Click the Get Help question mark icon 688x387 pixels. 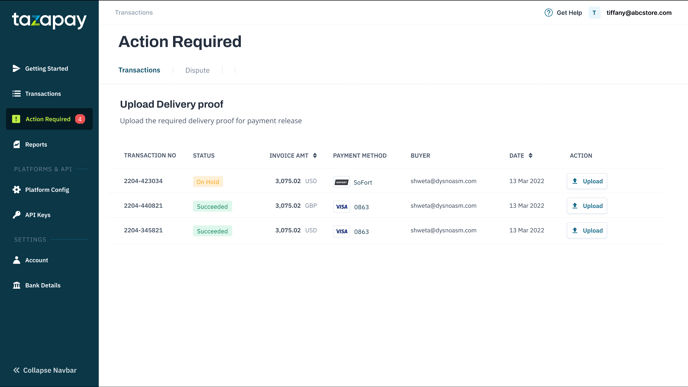click(548, 13)
